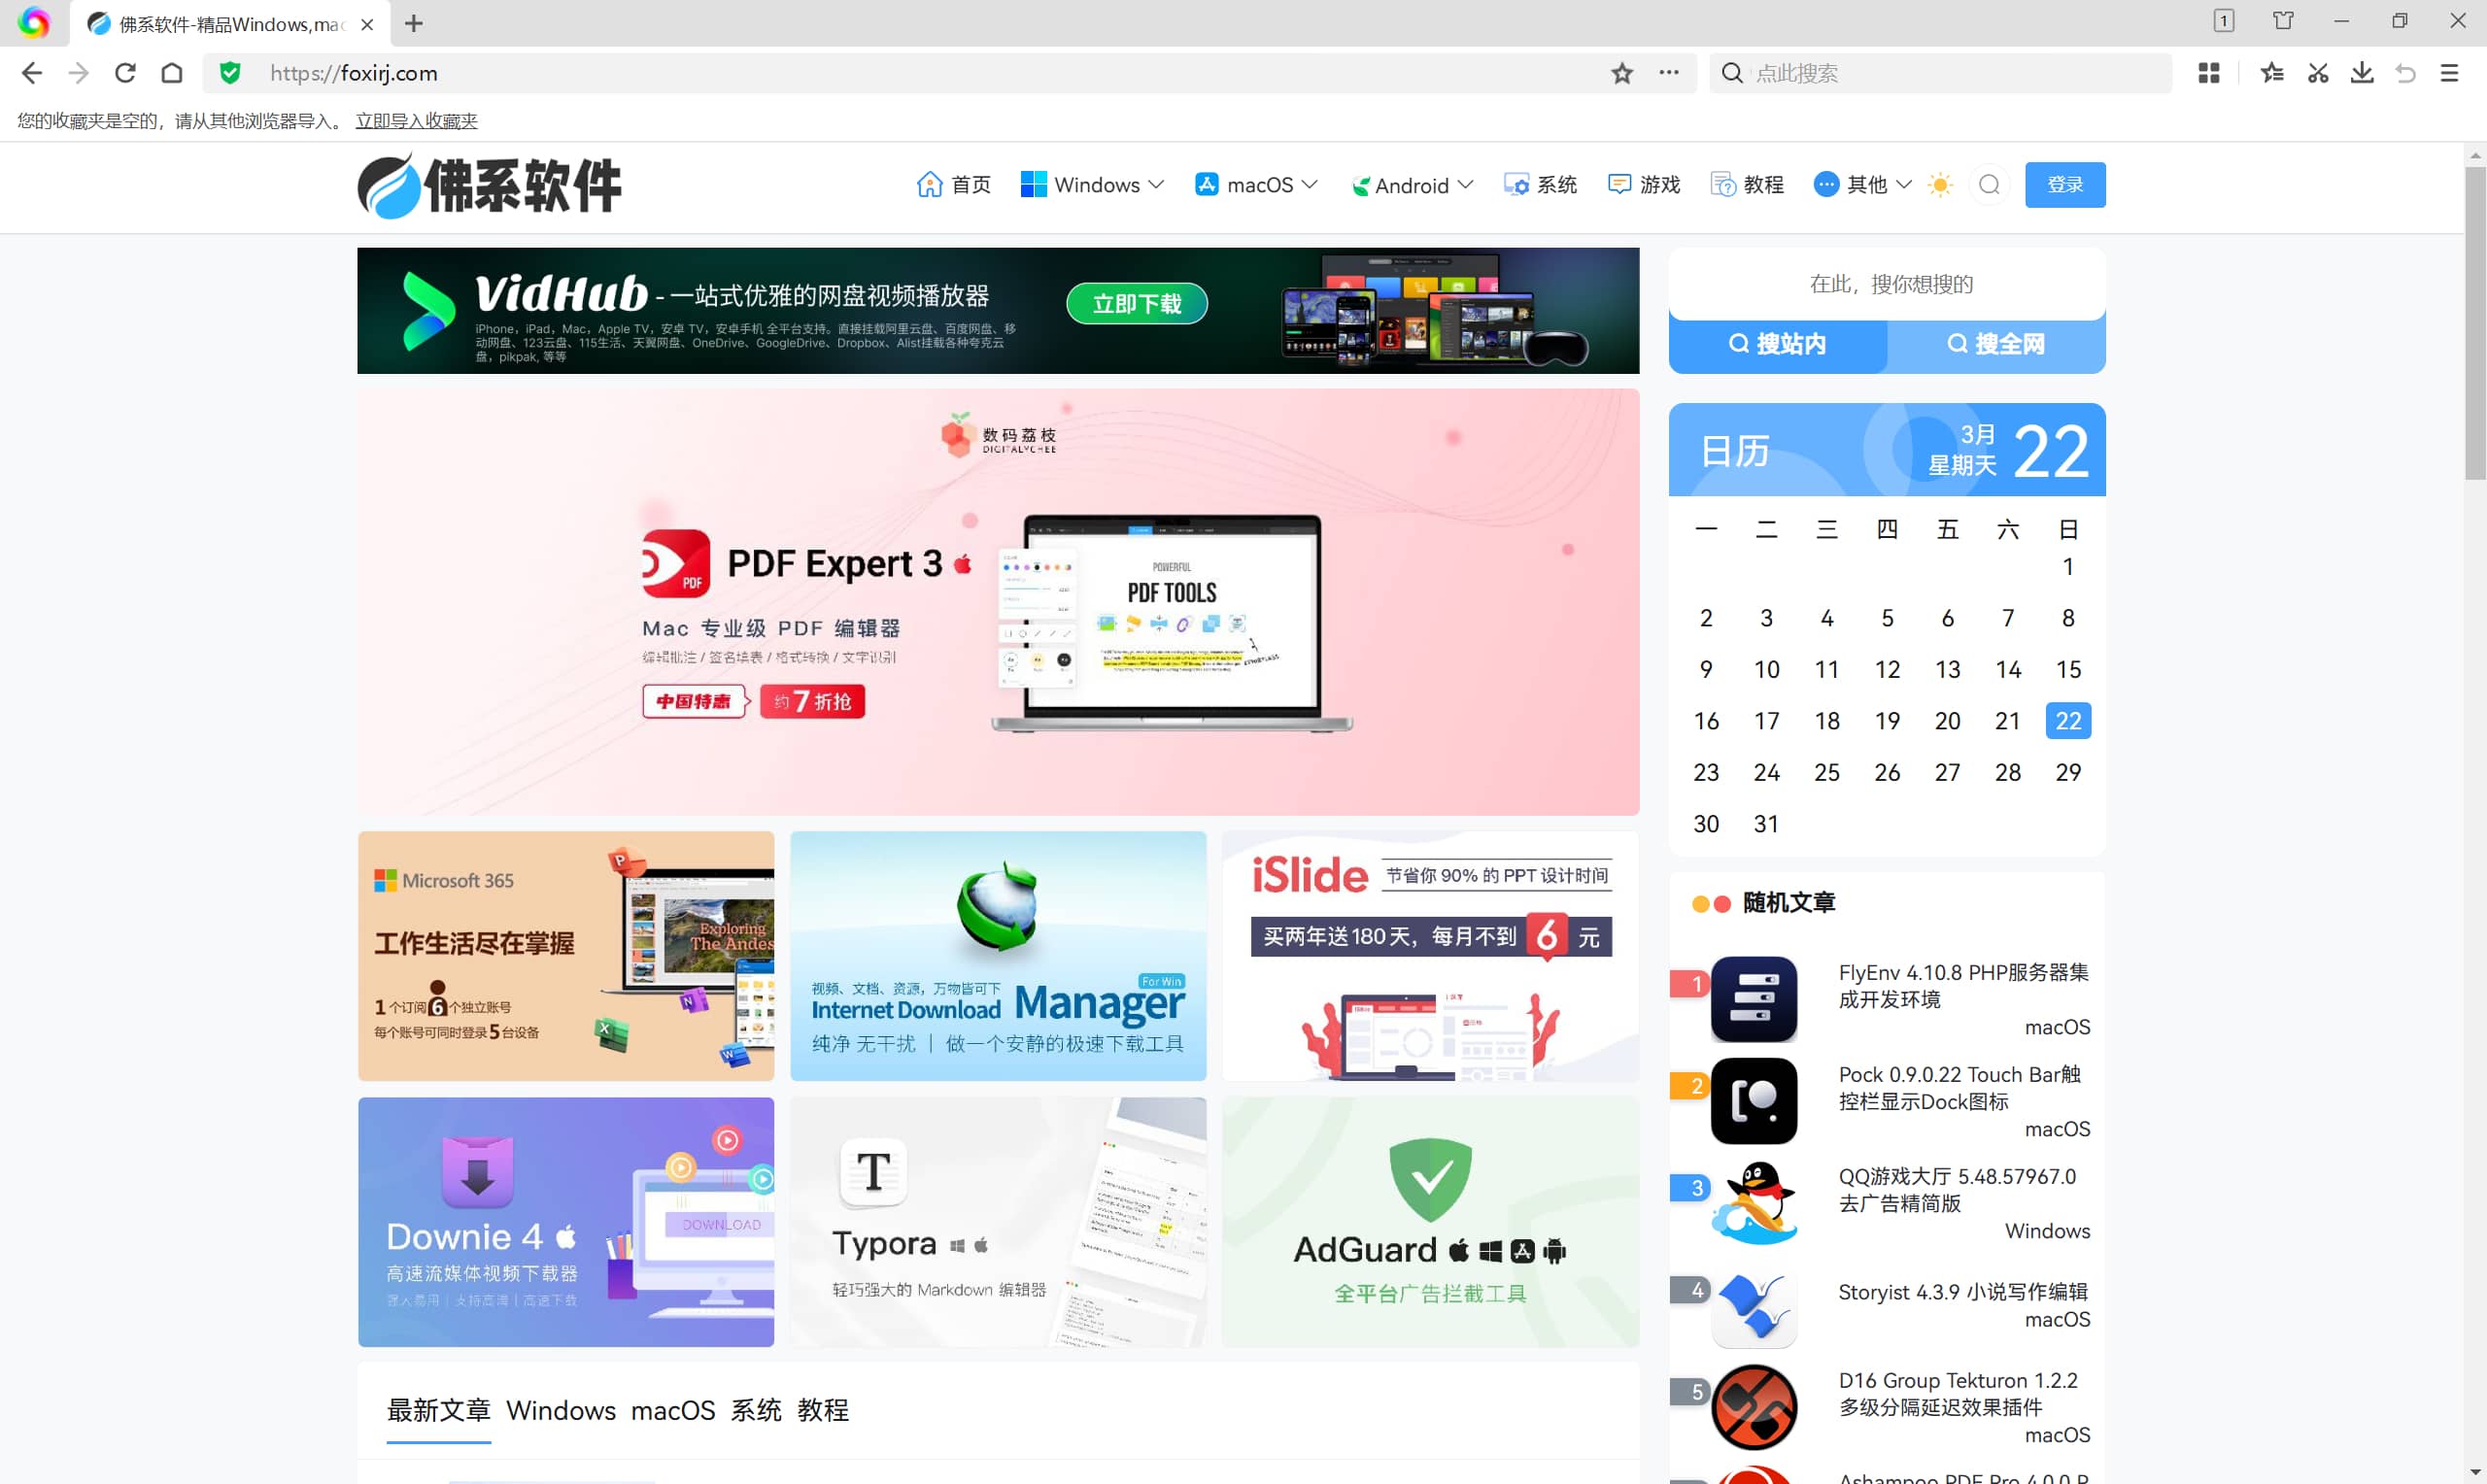Open the site search magnifier icon
Image resolution: width=2487 pixels, height=1484 pixels.
point(1989,184)
